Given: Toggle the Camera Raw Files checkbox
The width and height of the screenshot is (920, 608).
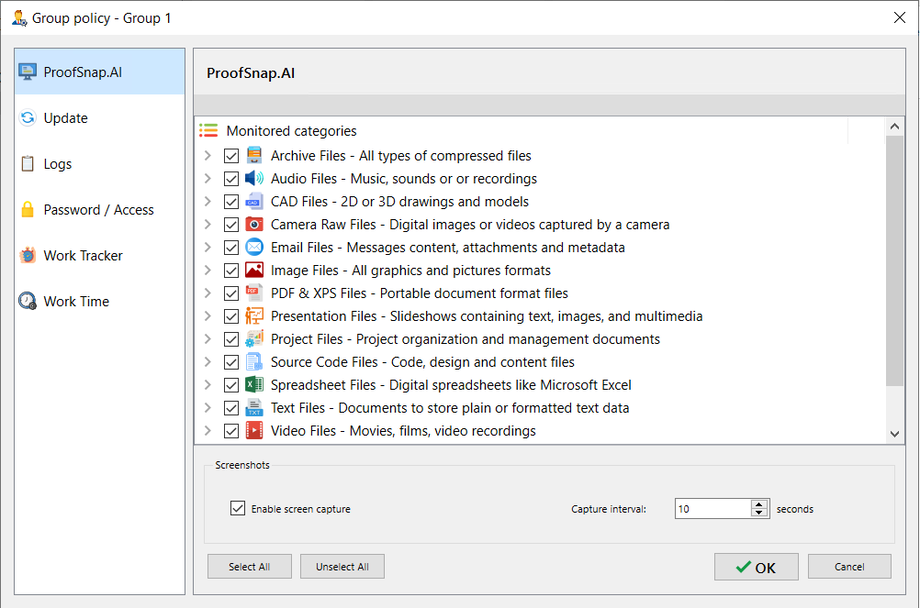Looking at the screenshot, I should click(231, 224).
